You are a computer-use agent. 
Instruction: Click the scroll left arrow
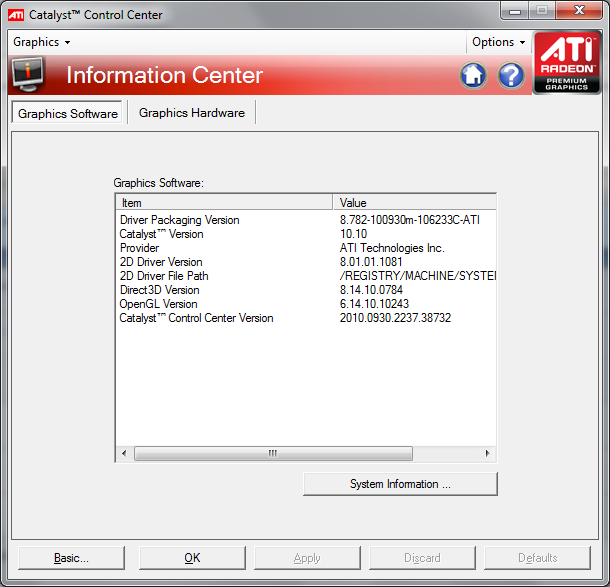point(124,453)
